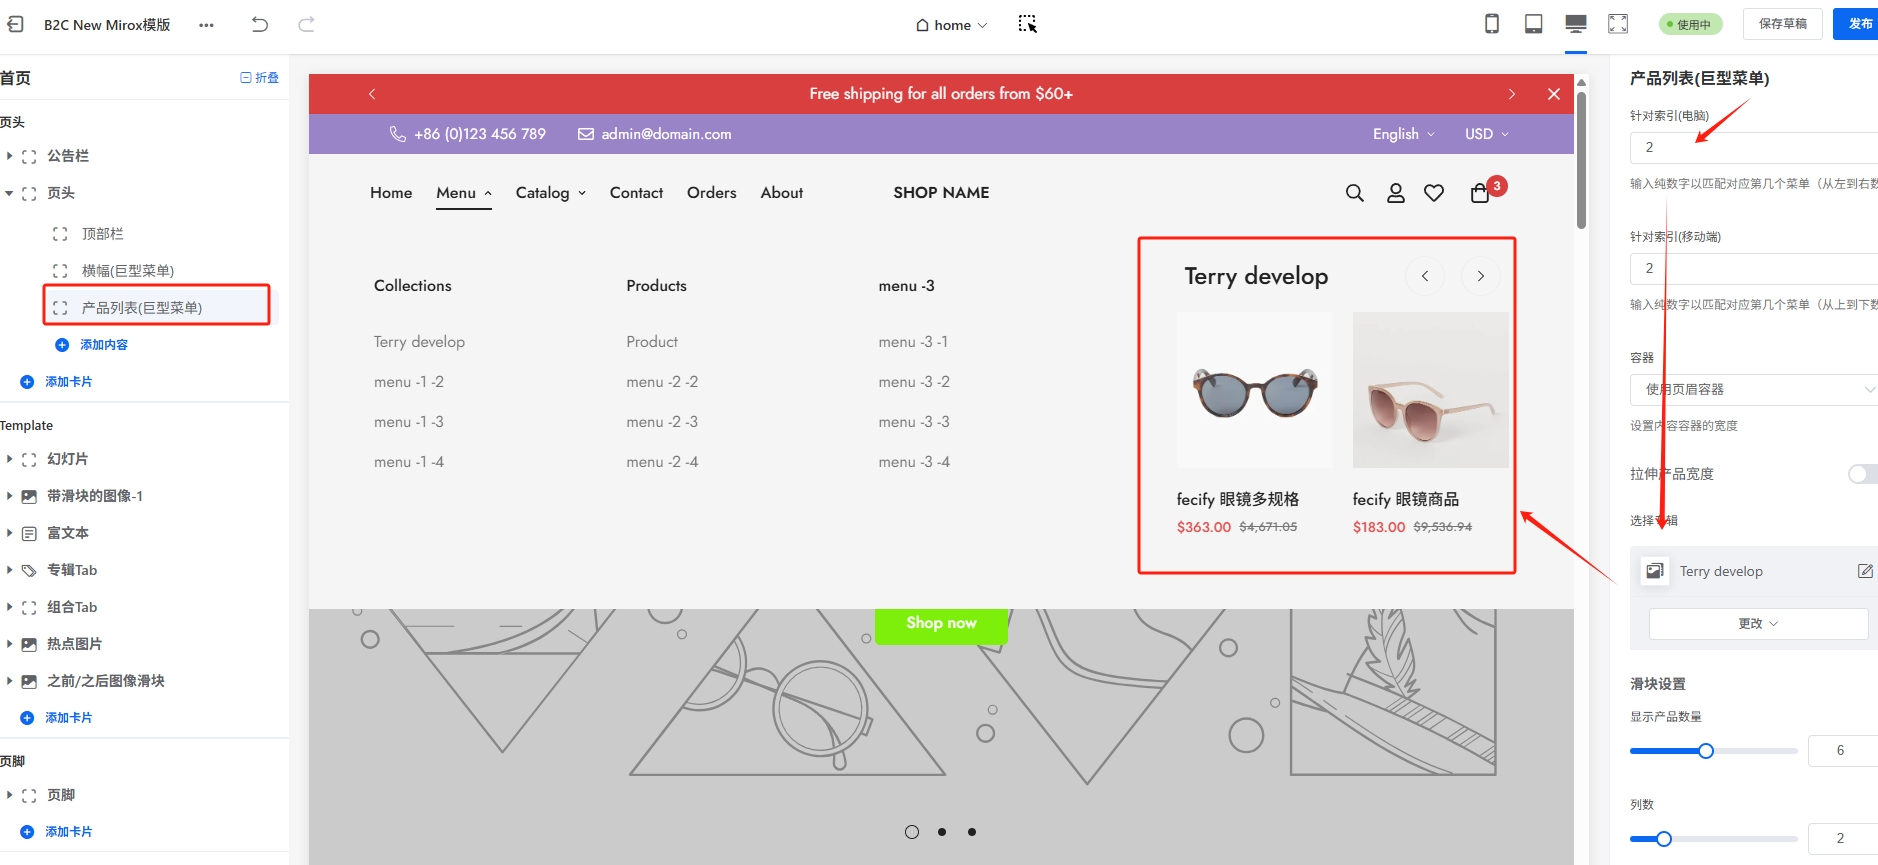Enter fullscreen preview mode icon
Viewport: 1878px width, 865px height.
tap(1617, 24)
